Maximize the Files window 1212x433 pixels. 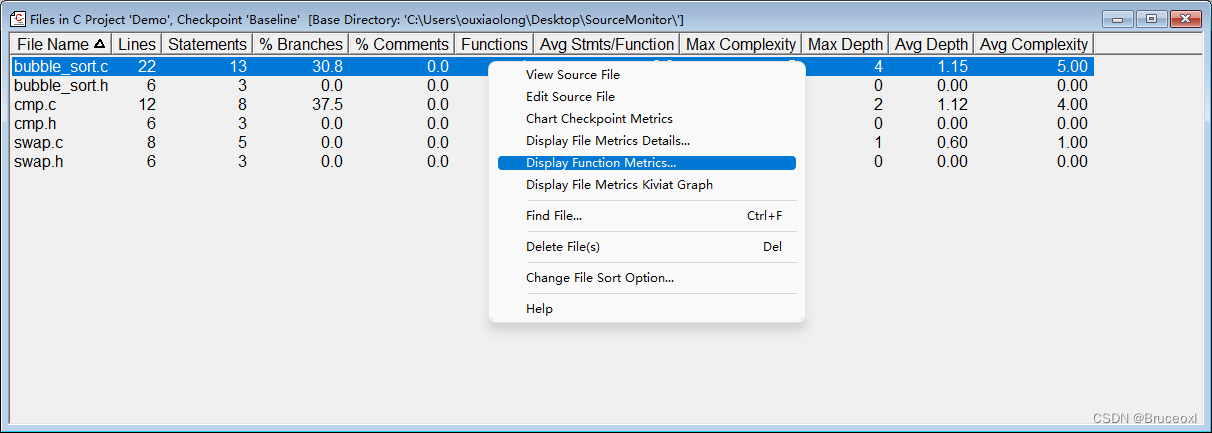pyautogui.click(x=1152, y=19)
